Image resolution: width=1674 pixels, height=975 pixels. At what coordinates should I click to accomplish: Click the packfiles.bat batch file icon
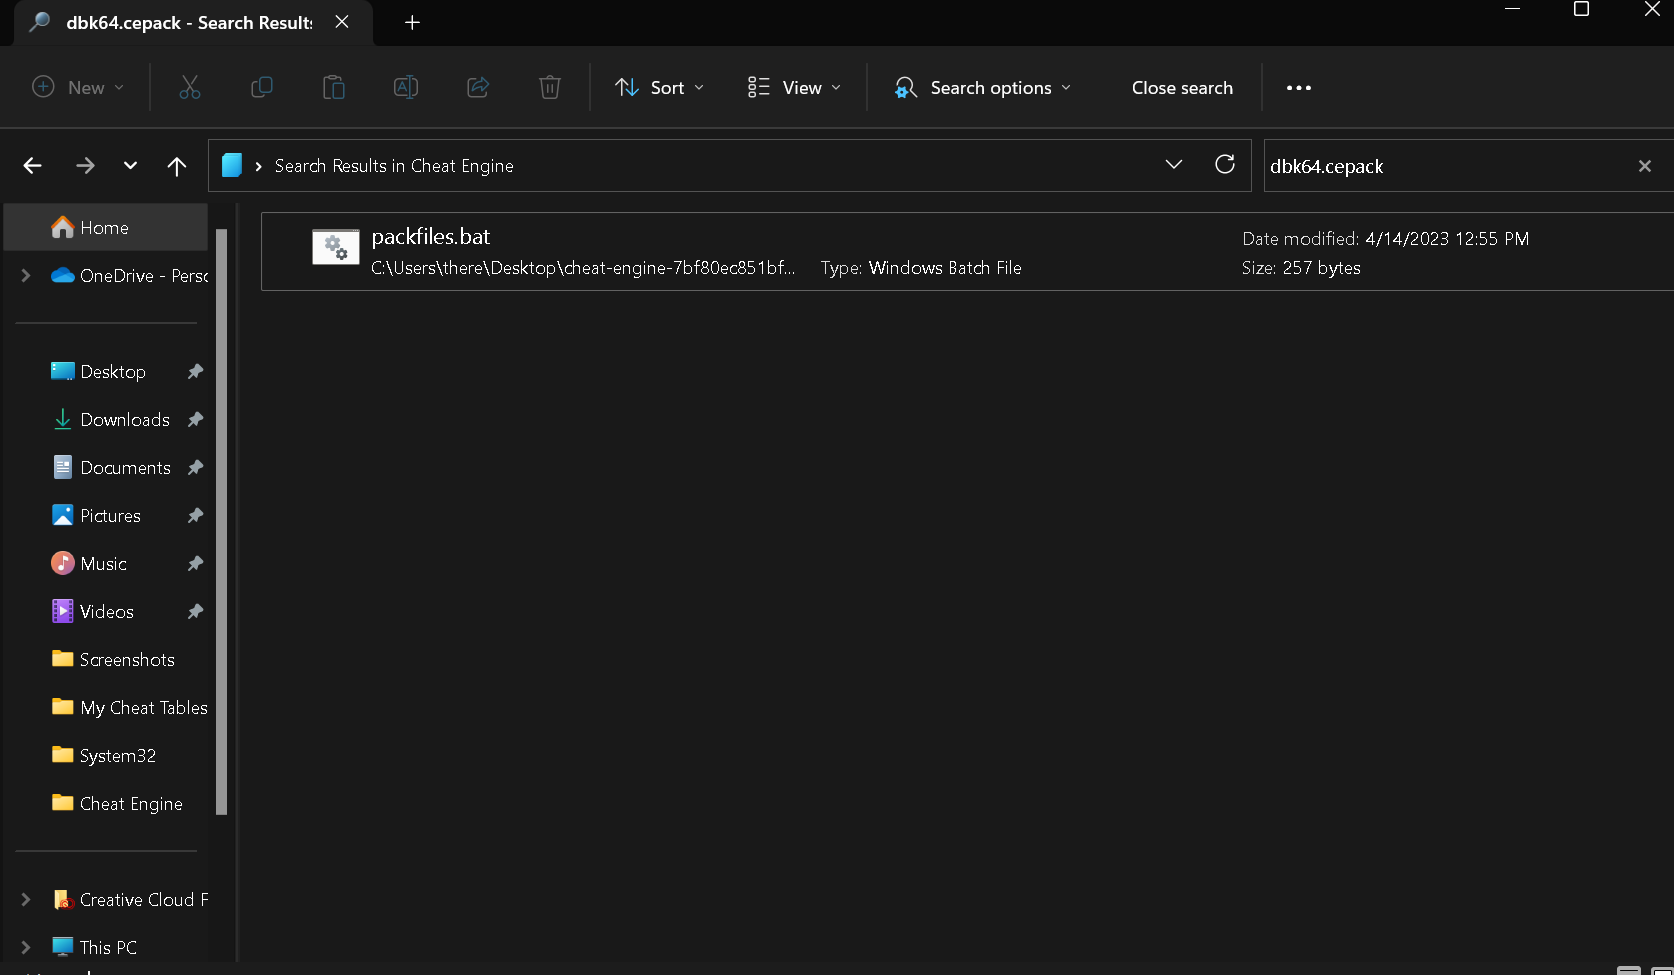(336, 247)
